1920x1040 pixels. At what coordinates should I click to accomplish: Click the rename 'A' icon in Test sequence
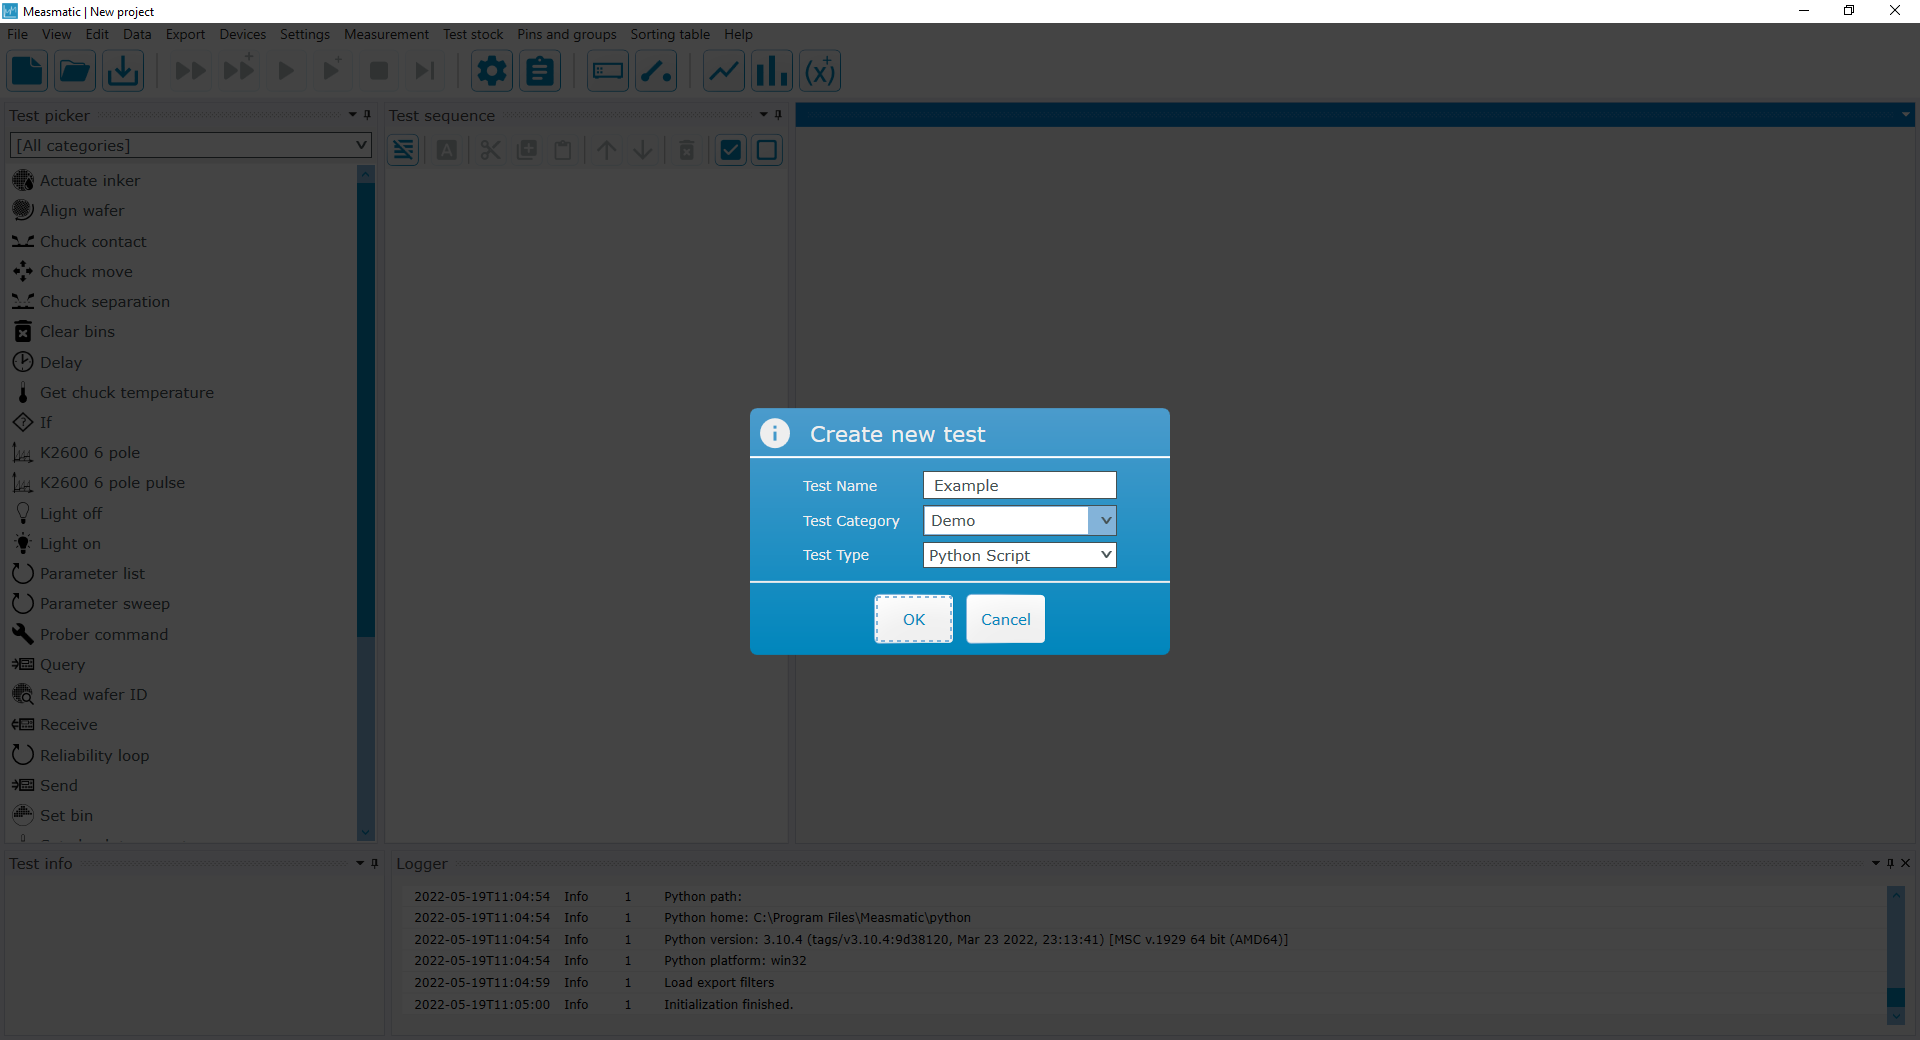click(447, 150)
